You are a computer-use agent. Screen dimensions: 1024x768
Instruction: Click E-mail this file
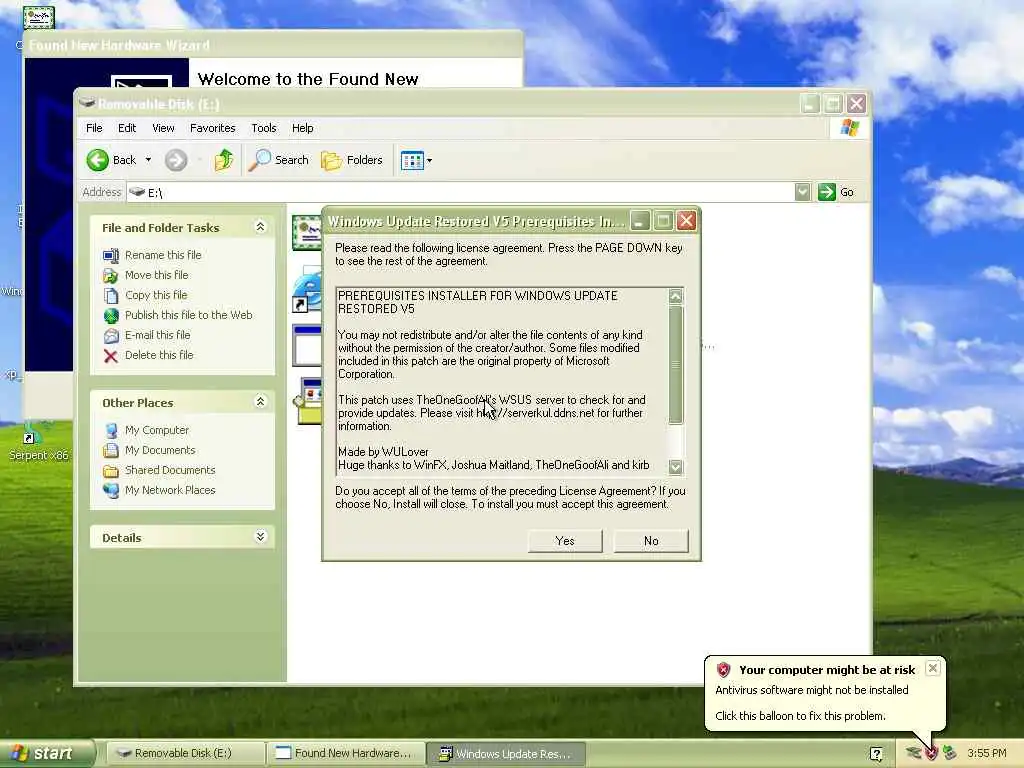157,335
